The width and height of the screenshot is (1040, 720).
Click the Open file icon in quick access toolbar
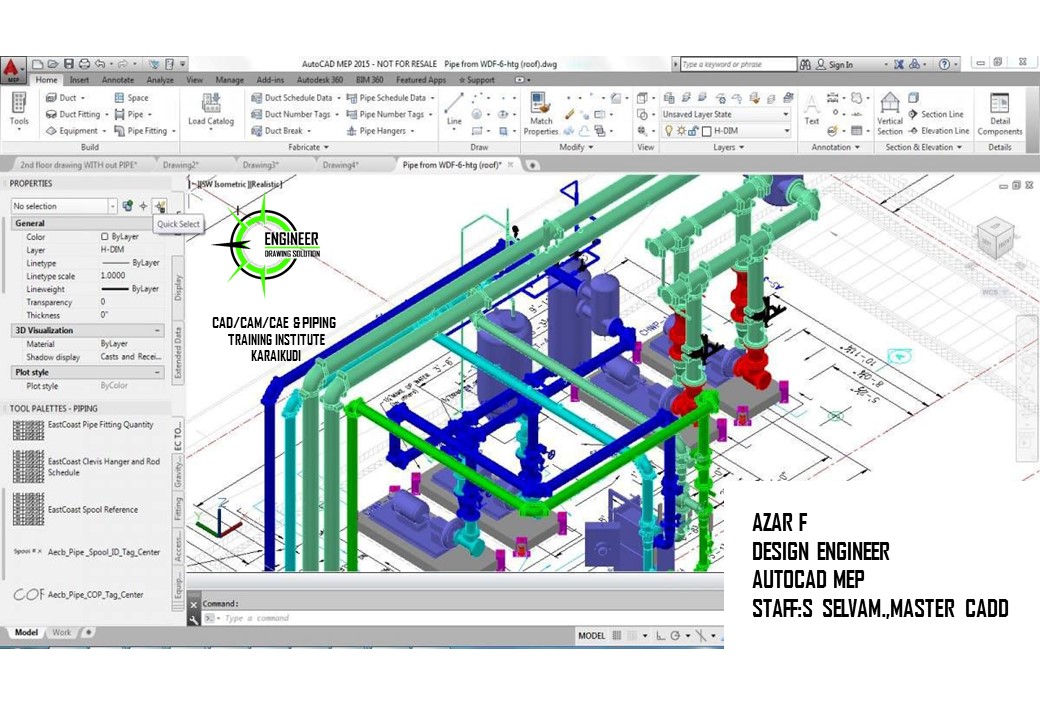(x=53, y=64)
